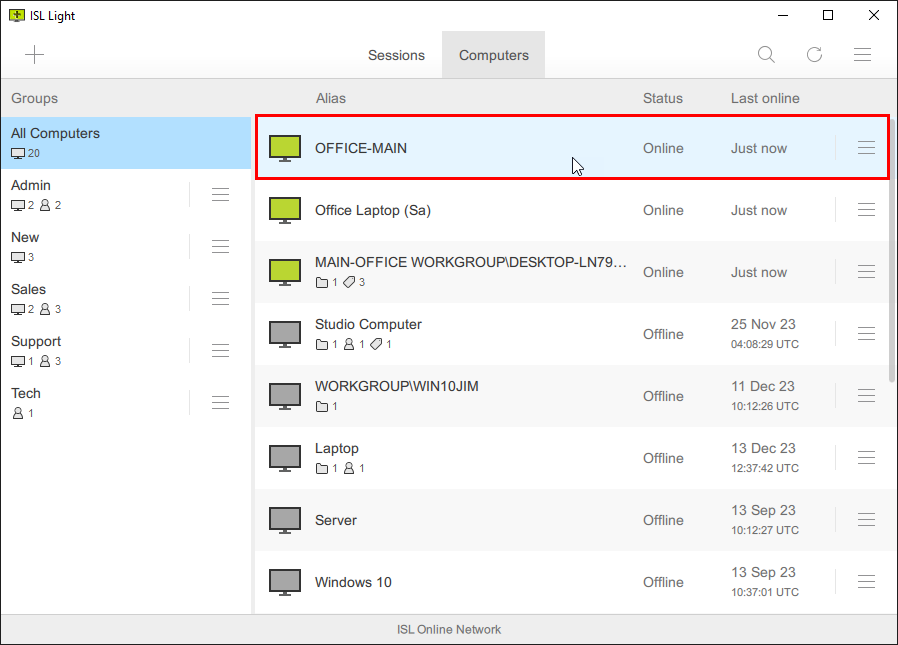Click the tag icon under MAIN-OFFICE WORKGROUP computer
The image size is (898, 645).
348,282
